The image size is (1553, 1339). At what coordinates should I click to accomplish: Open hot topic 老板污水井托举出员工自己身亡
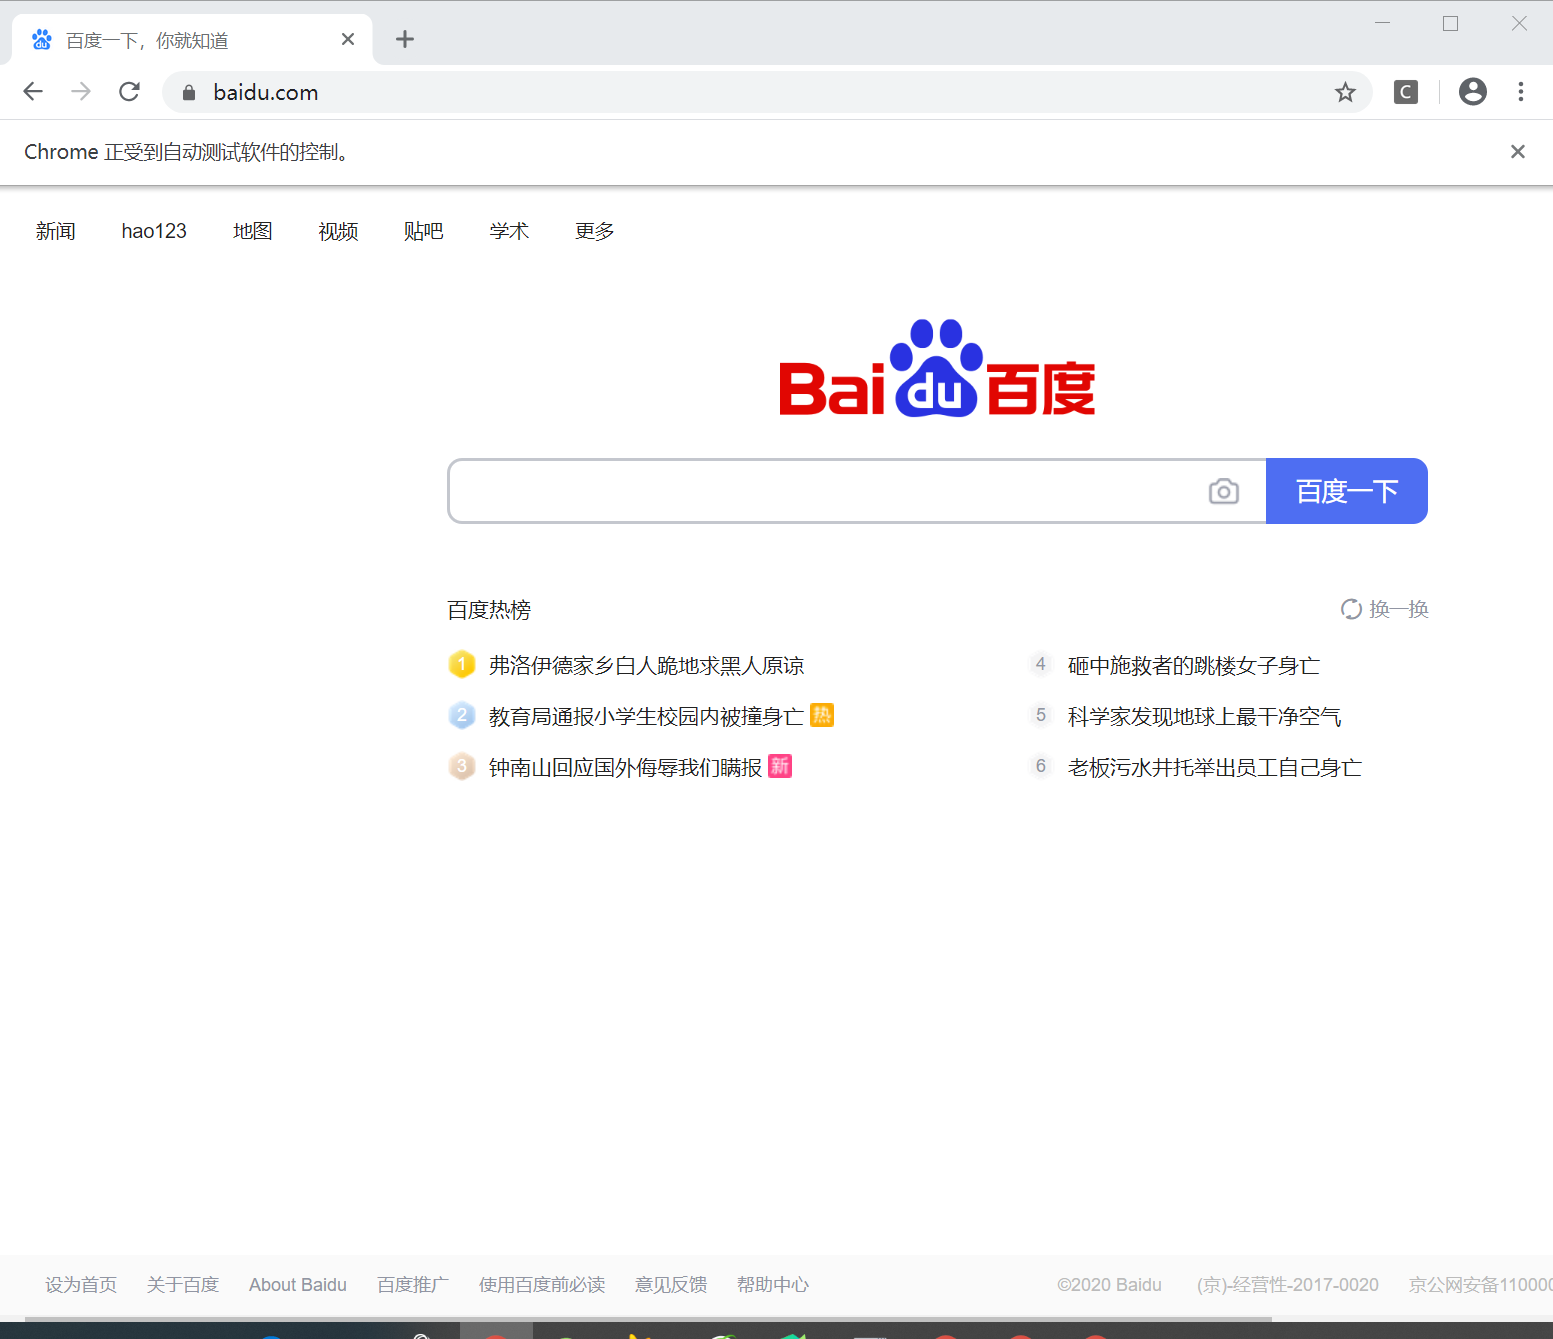(x=1215, y=767)
